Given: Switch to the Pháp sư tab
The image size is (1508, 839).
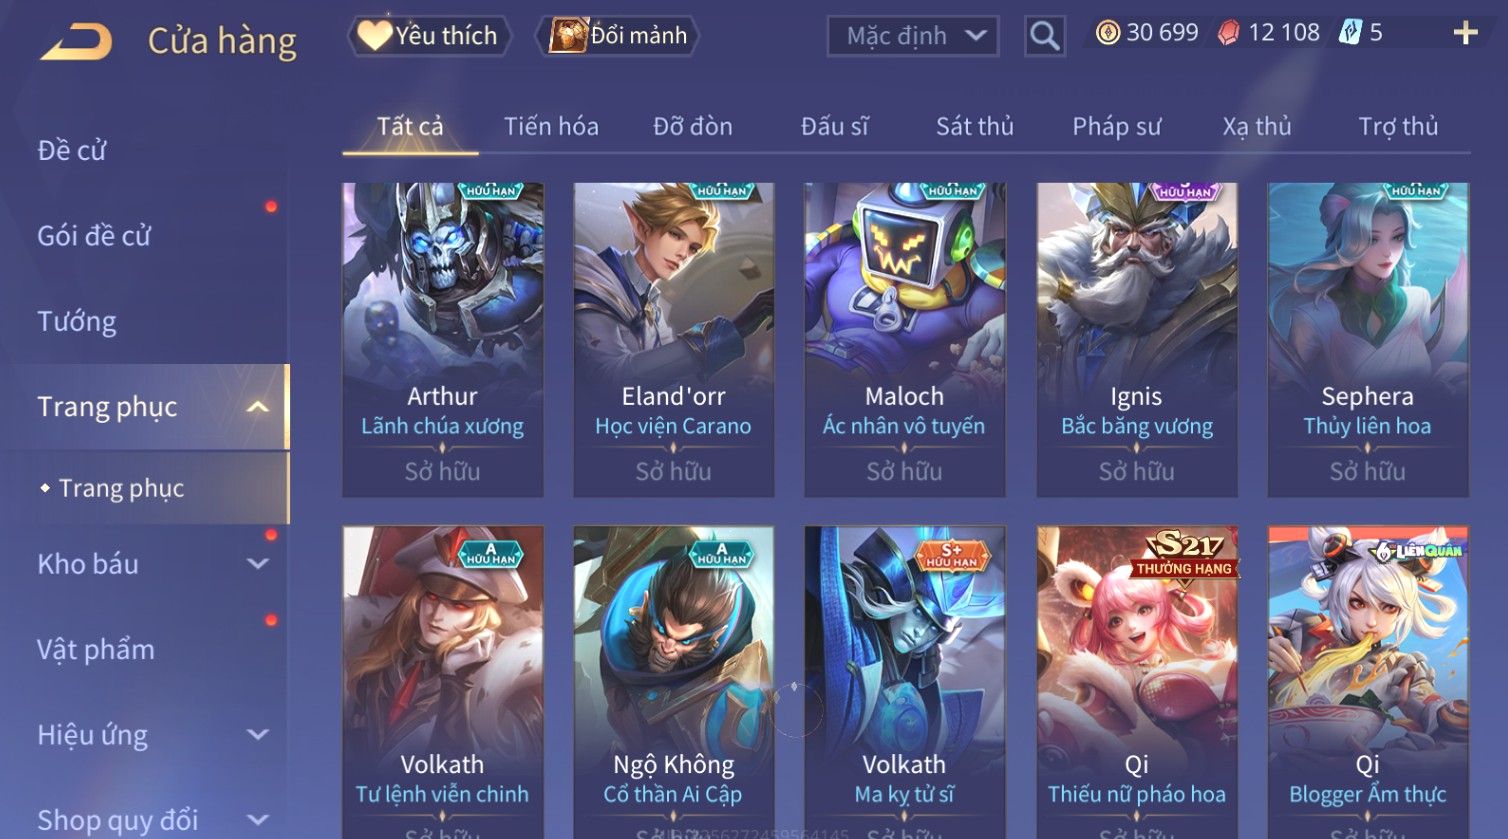Looking at the screenshot, I should pos(1116,126).
